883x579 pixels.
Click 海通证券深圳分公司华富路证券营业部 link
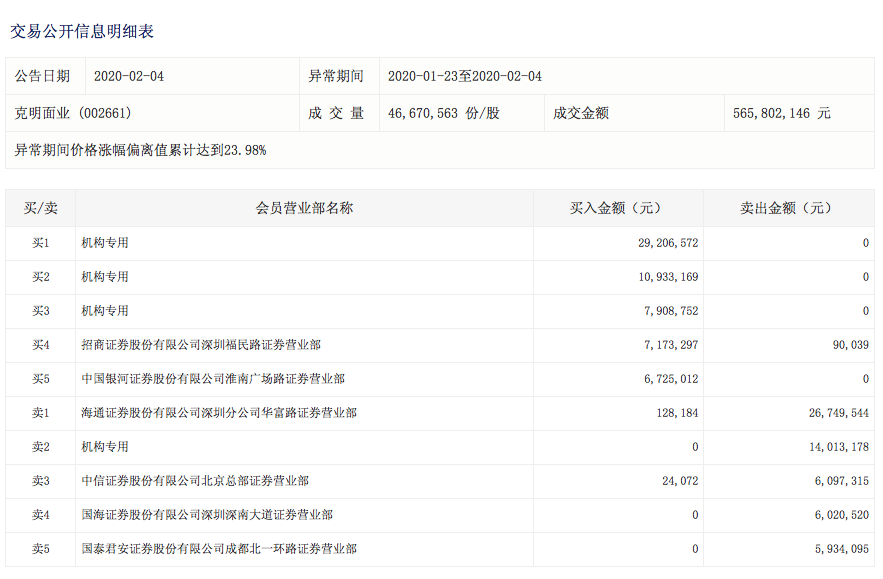(218, 413)
